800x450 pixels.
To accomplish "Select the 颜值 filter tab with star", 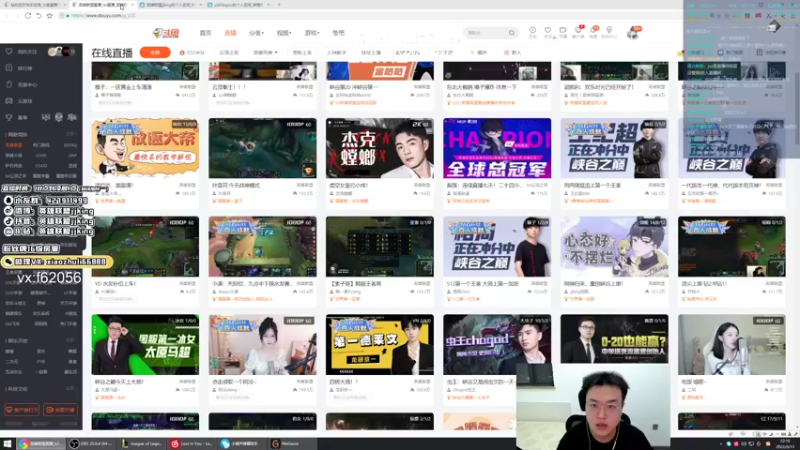I will click(x=479, y=53).
